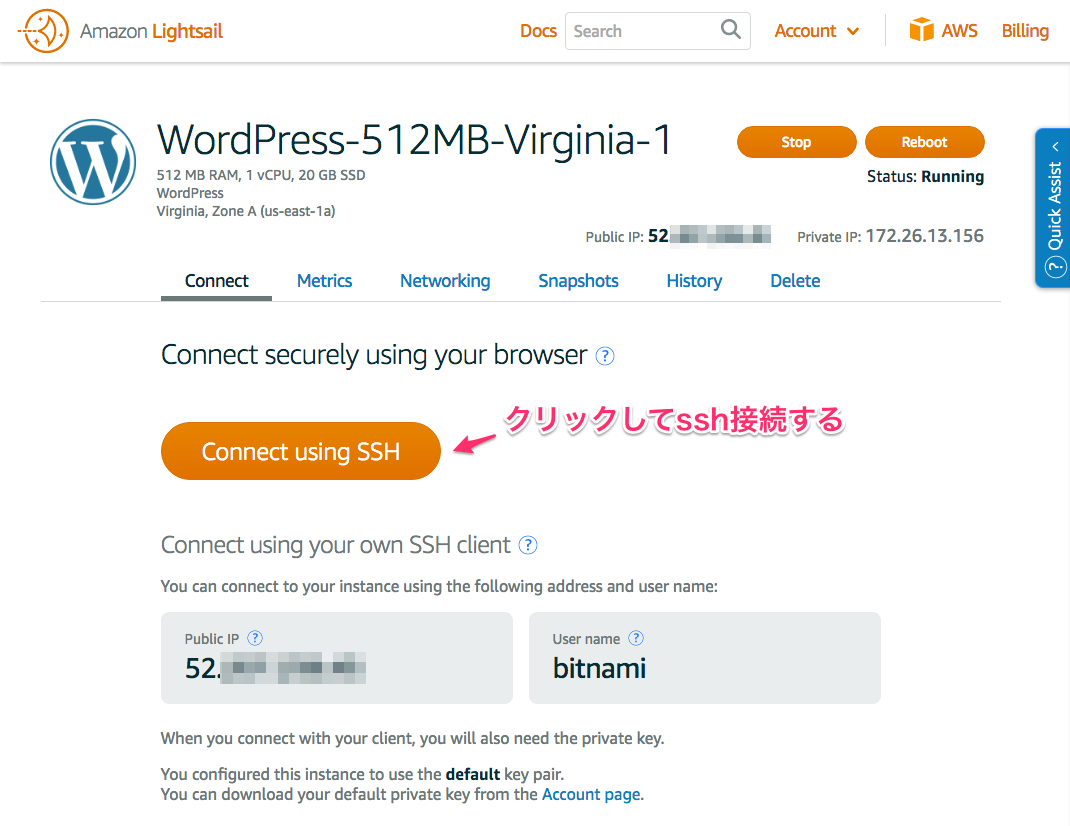Open the Account page link

590,794
